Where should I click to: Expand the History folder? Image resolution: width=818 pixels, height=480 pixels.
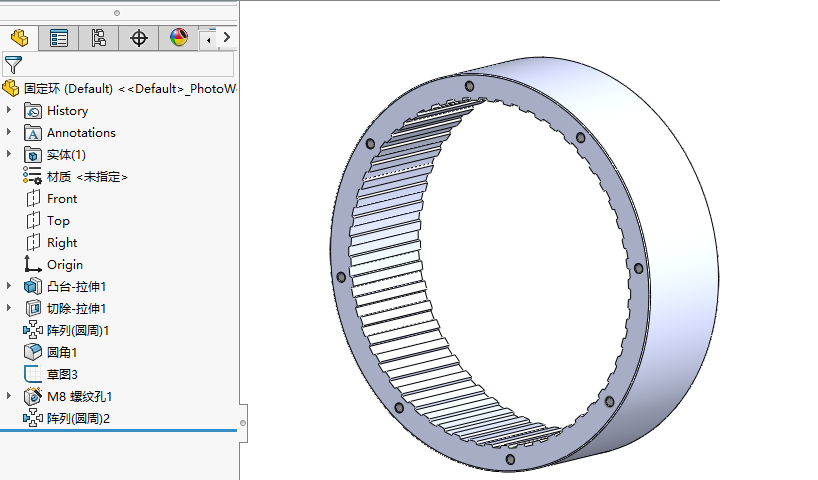(x=9, y=110)
